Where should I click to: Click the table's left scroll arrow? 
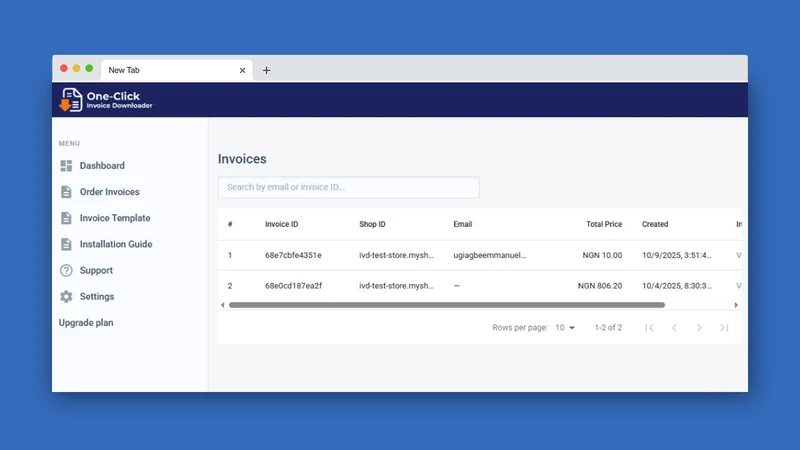click(222, 305)
